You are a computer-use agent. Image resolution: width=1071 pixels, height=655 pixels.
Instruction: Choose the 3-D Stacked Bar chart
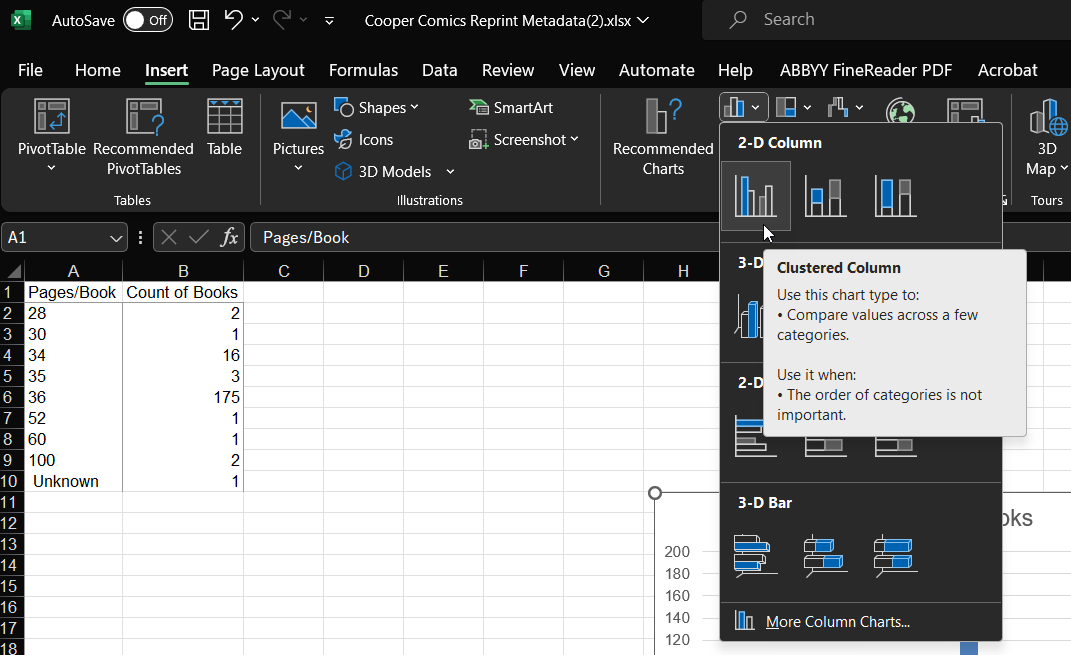pyautogui.click(x=825, y=555)
